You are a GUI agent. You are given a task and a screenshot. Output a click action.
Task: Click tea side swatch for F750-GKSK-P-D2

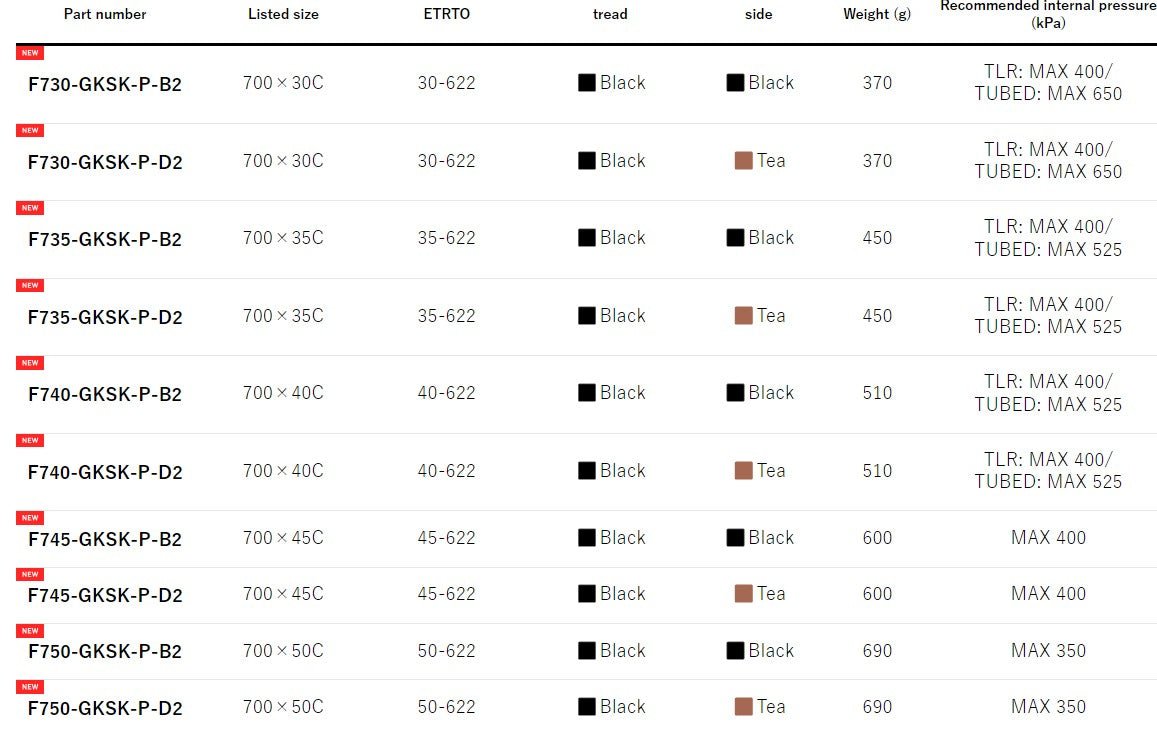pyautogui.click(x=743, y=707)
